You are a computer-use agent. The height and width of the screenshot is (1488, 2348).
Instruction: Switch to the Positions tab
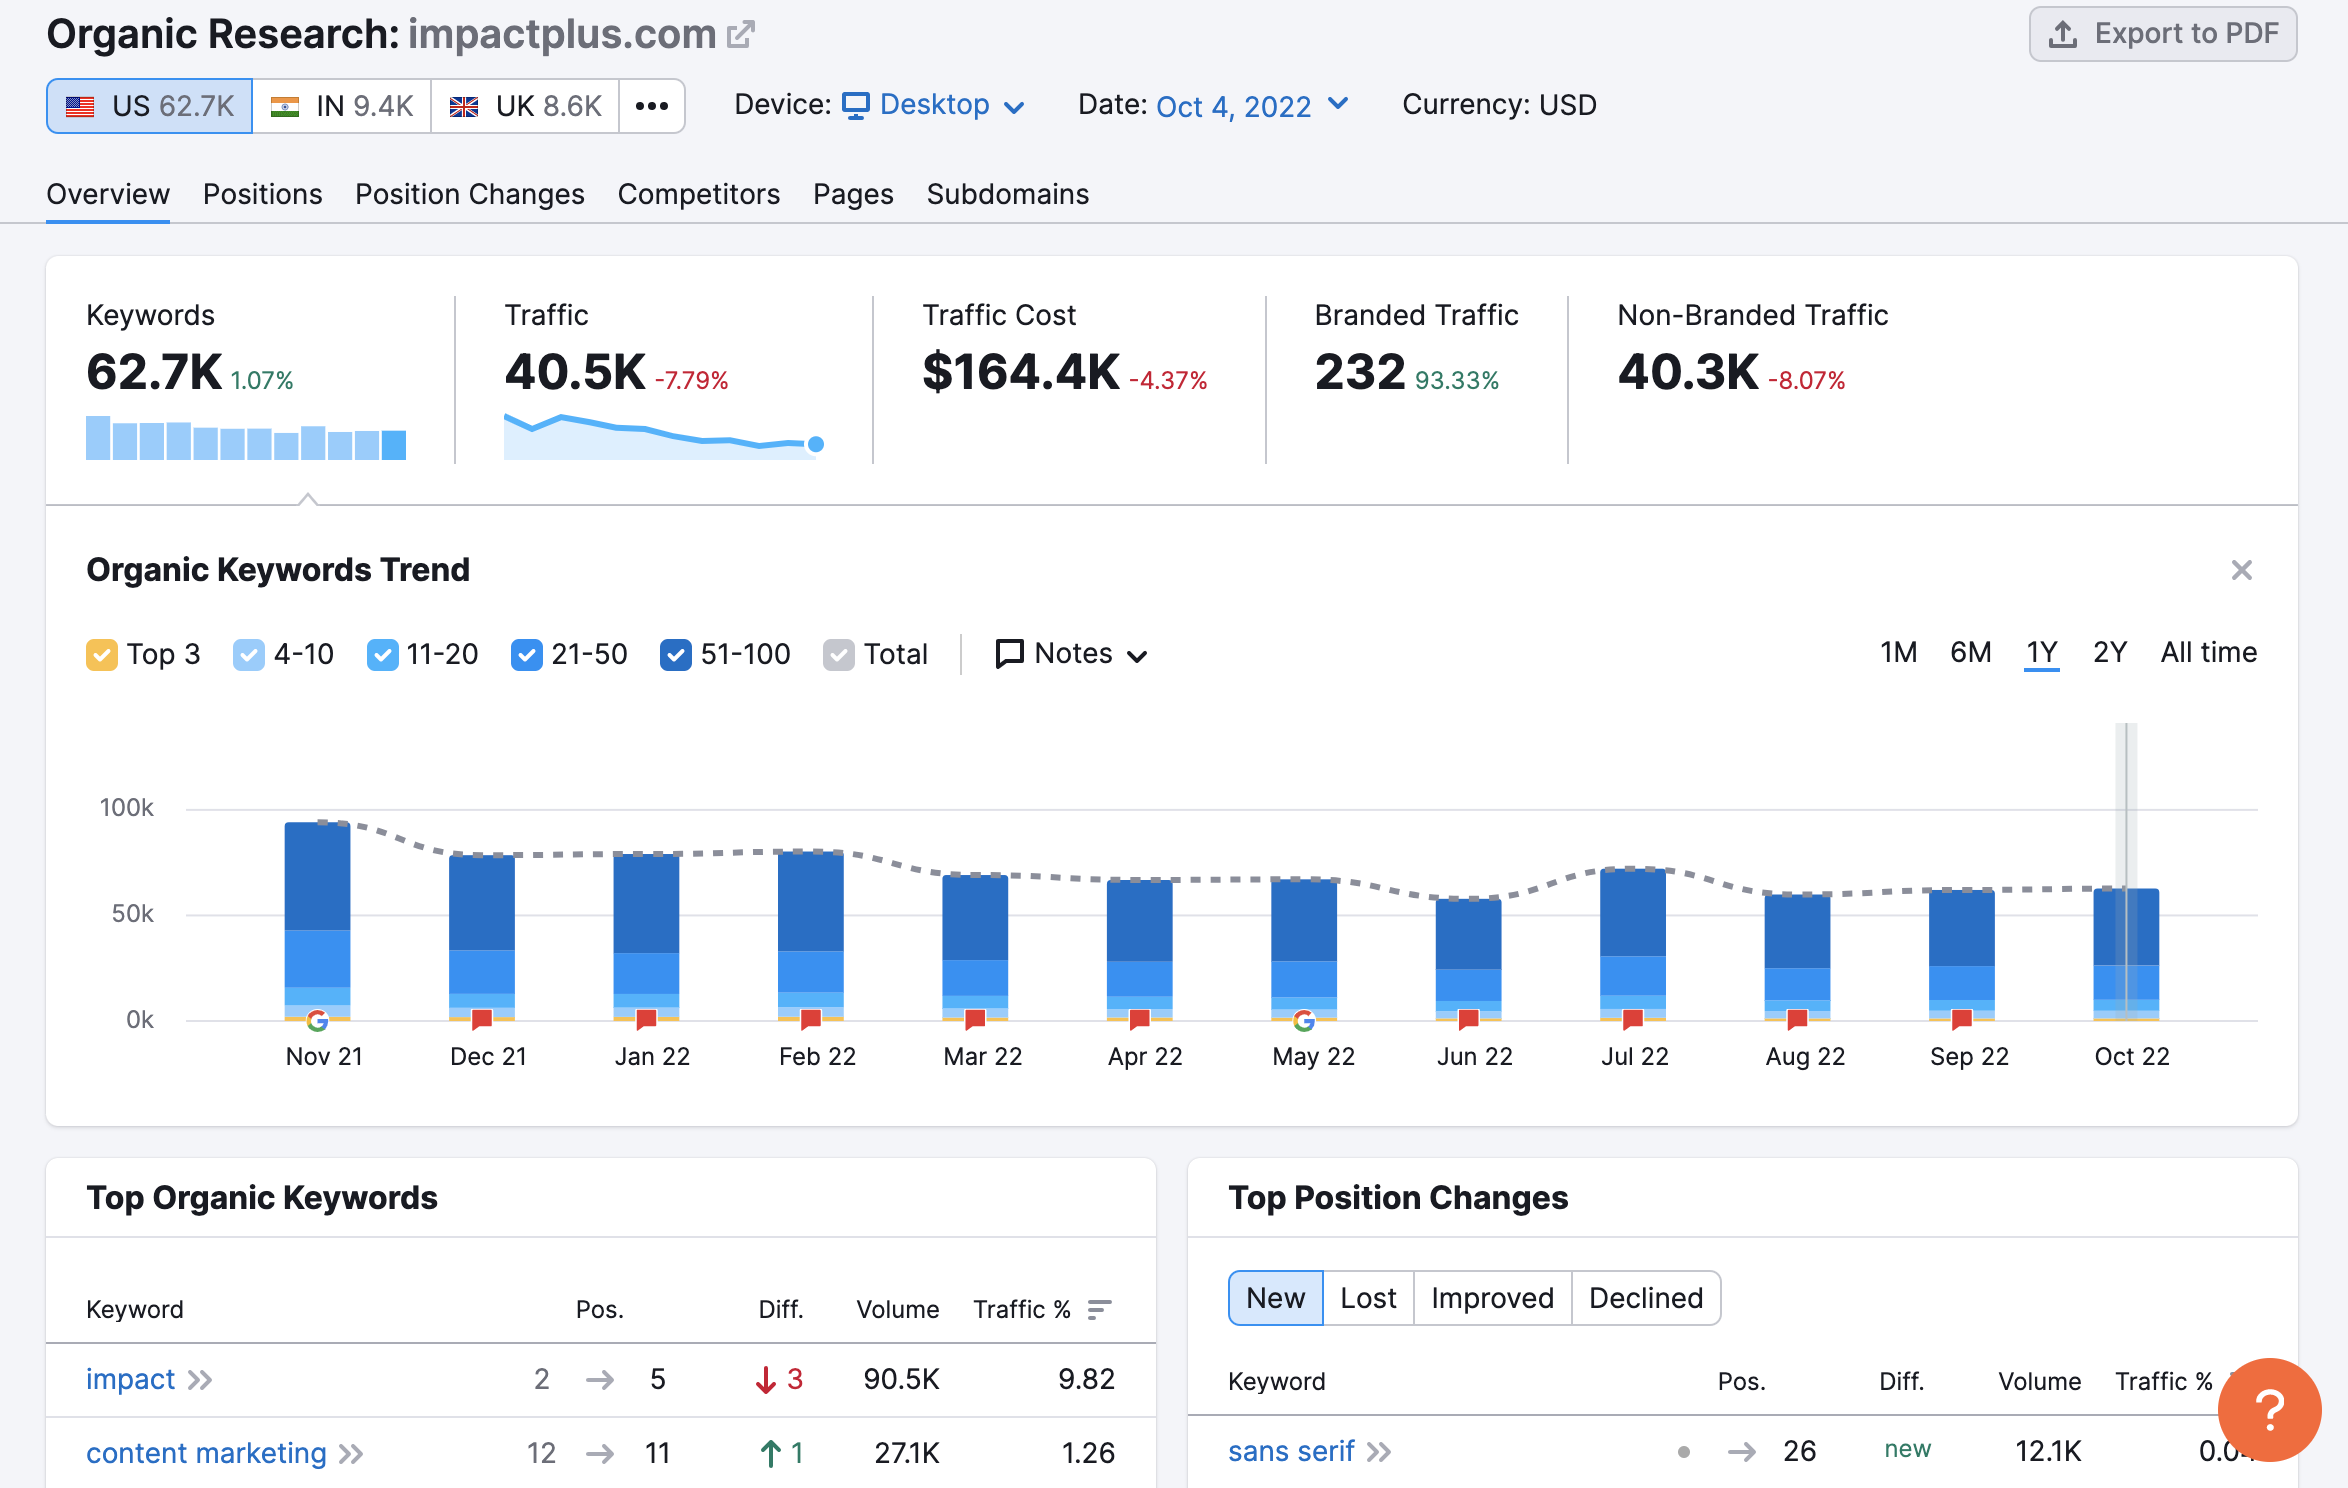262,194
